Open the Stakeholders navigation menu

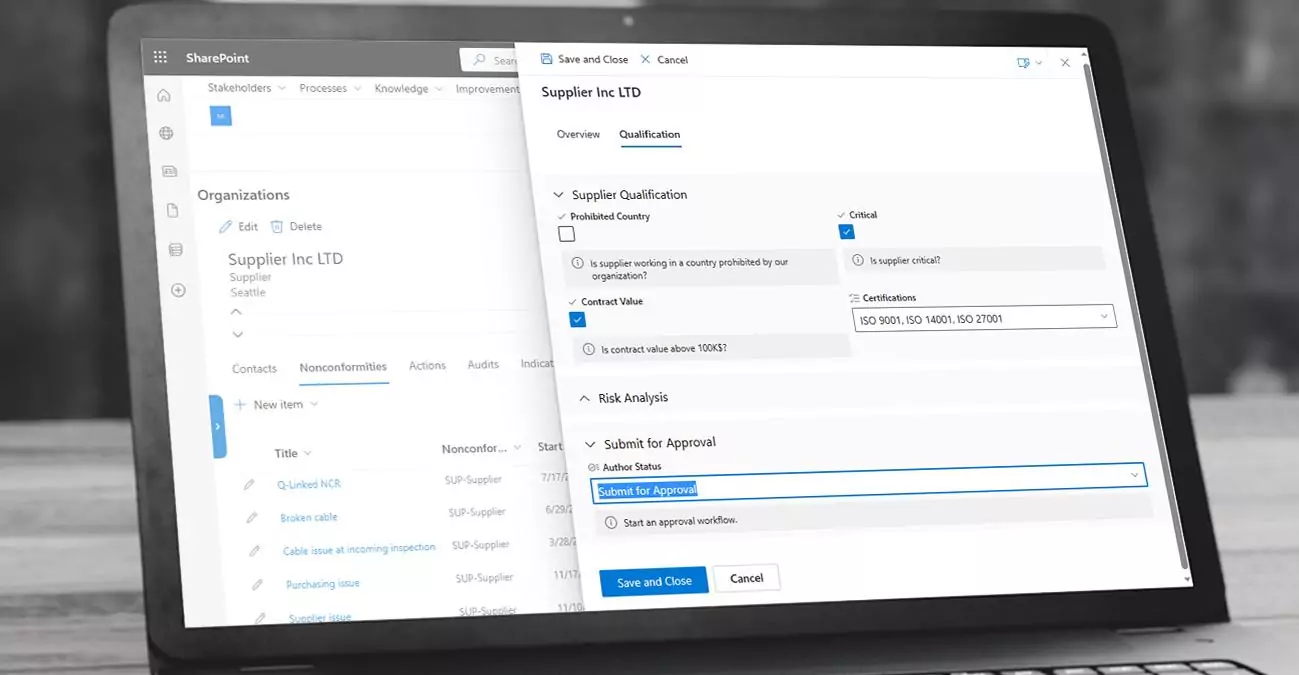(x=246, y=88)
